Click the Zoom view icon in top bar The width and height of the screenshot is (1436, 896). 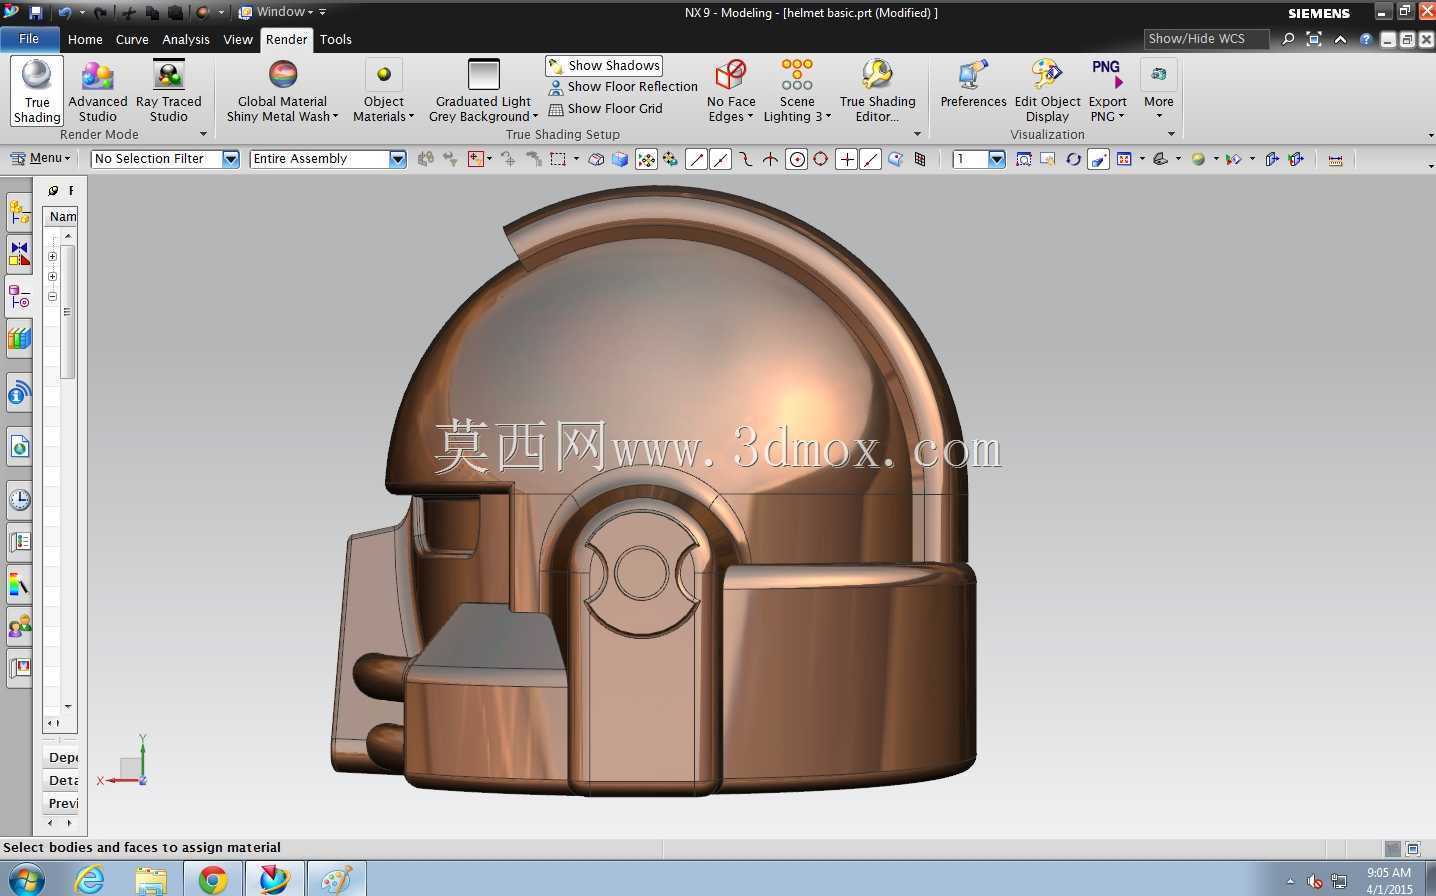pyautogui.click(x=1024, y=159)
